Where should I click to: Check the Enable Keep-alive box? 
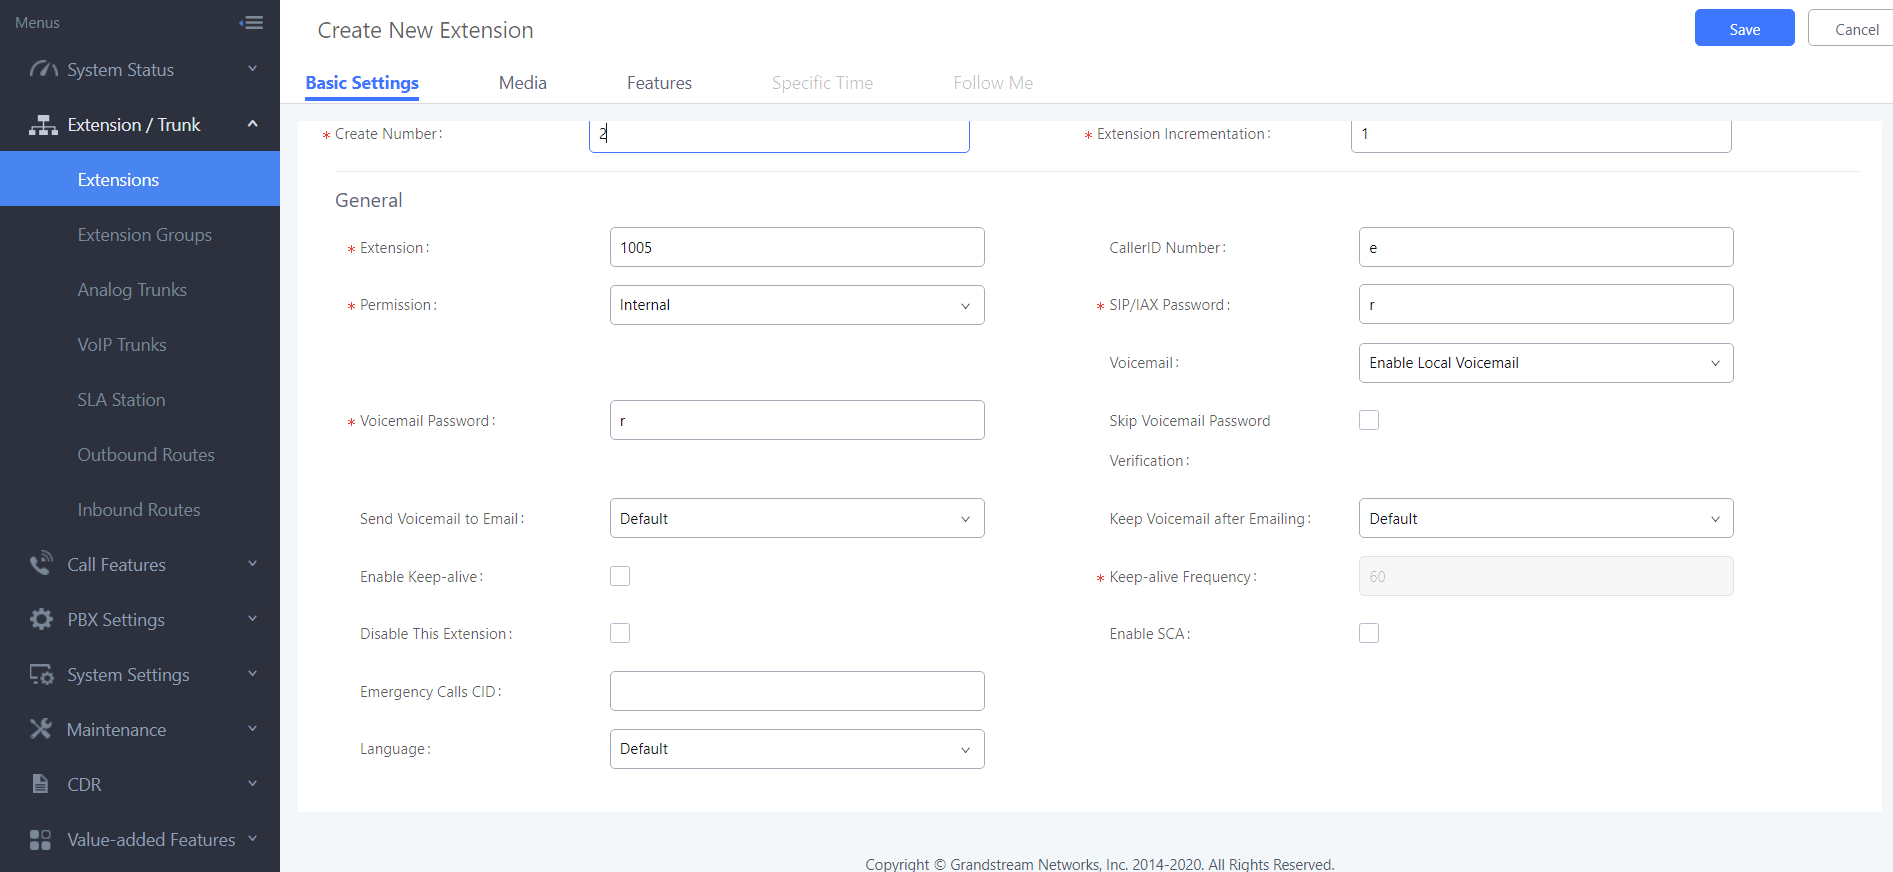tap(620, 576)
